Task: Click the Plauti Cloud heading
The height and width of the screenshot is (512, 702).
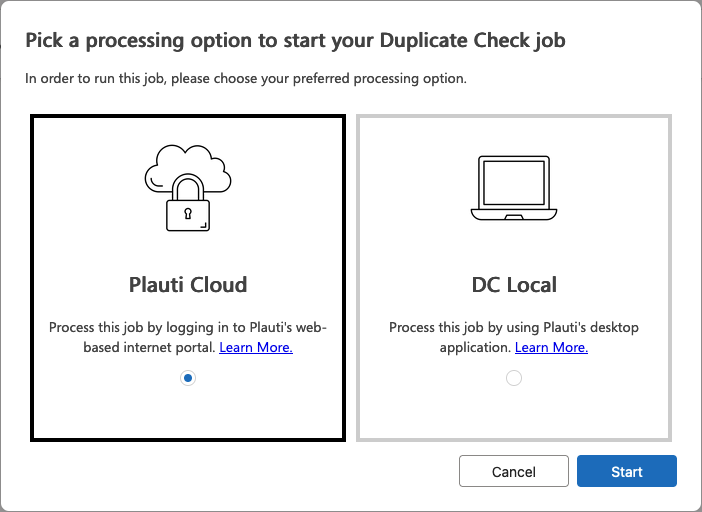Action: [188, 285]
